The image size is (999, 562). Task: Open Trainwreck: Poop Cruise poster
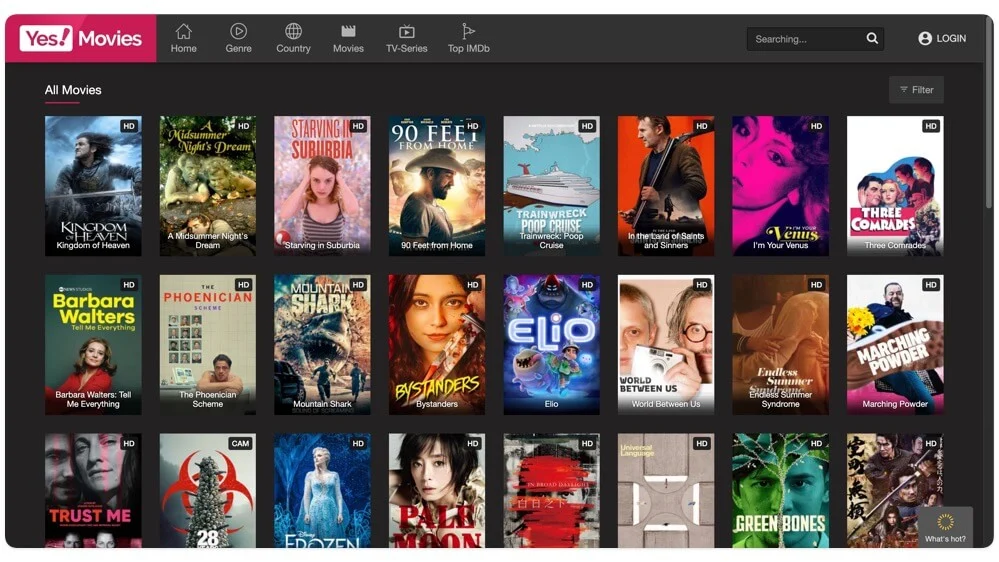tap(552, 186)
